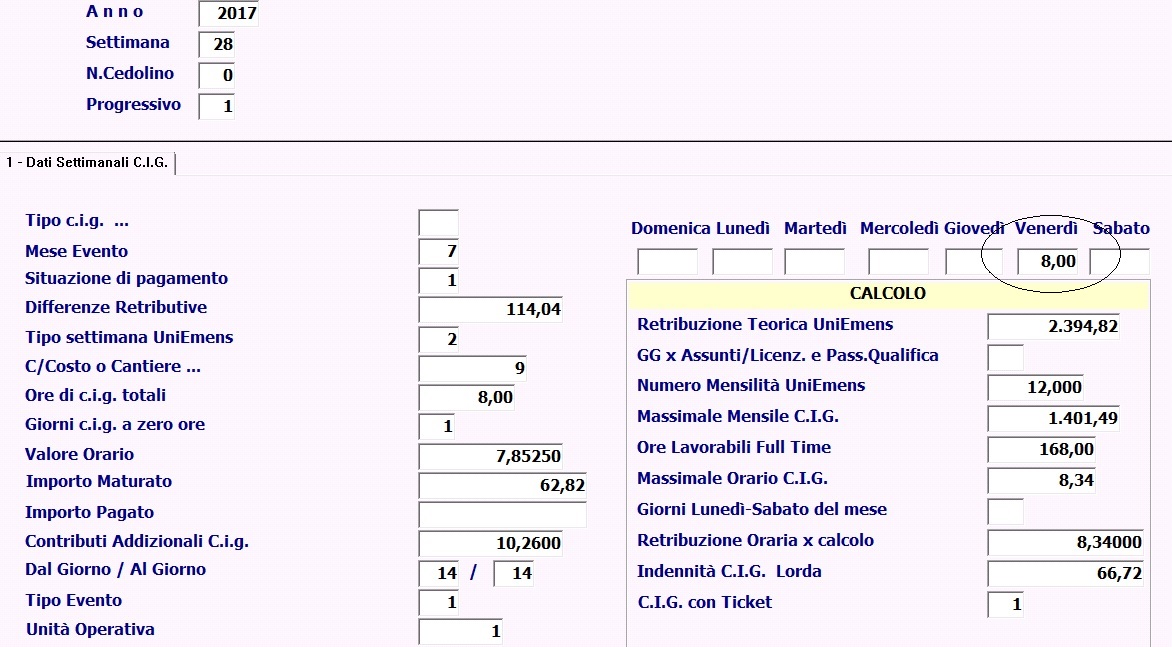Focus the empty Lunedì hours box

coord(742,263)
